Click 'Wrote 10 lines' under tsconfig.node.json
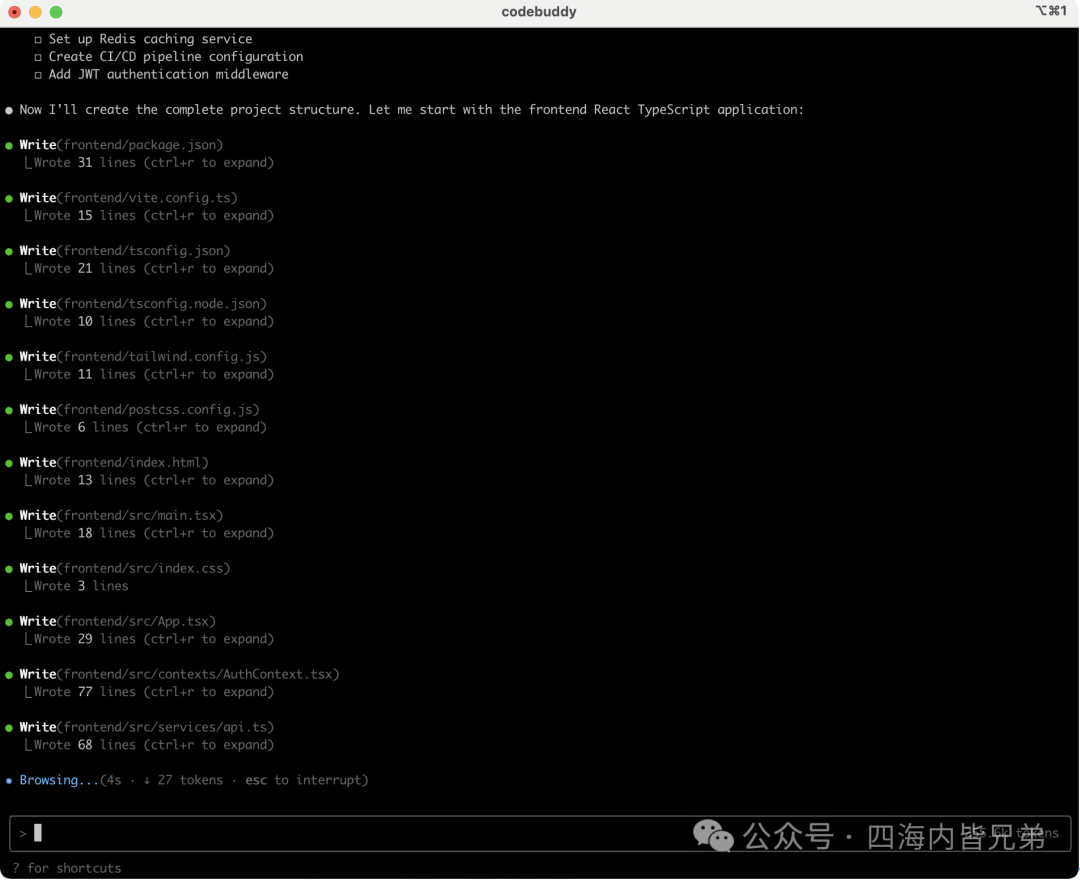This screenshot has height=880, width=1080. (85, 322)
